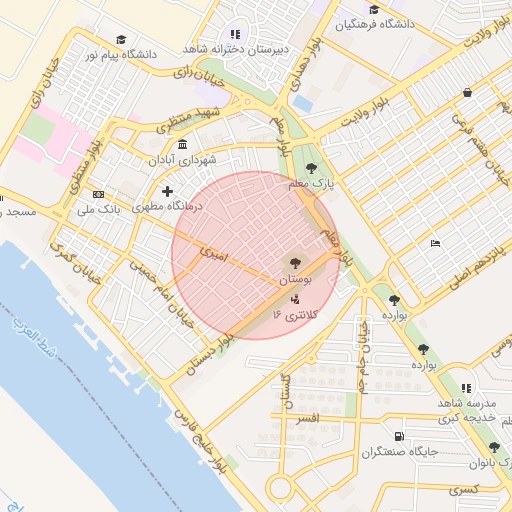Select the shopping basket icon near Velayat Boulevard
The image size is (512, 512).
[x=467, y=93]
